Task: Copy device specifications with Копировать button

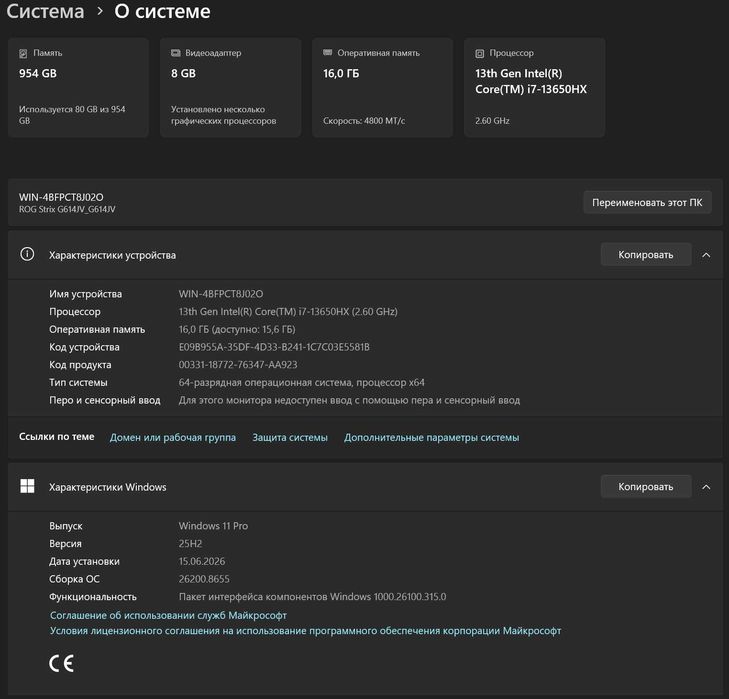Action: [646, 254]
